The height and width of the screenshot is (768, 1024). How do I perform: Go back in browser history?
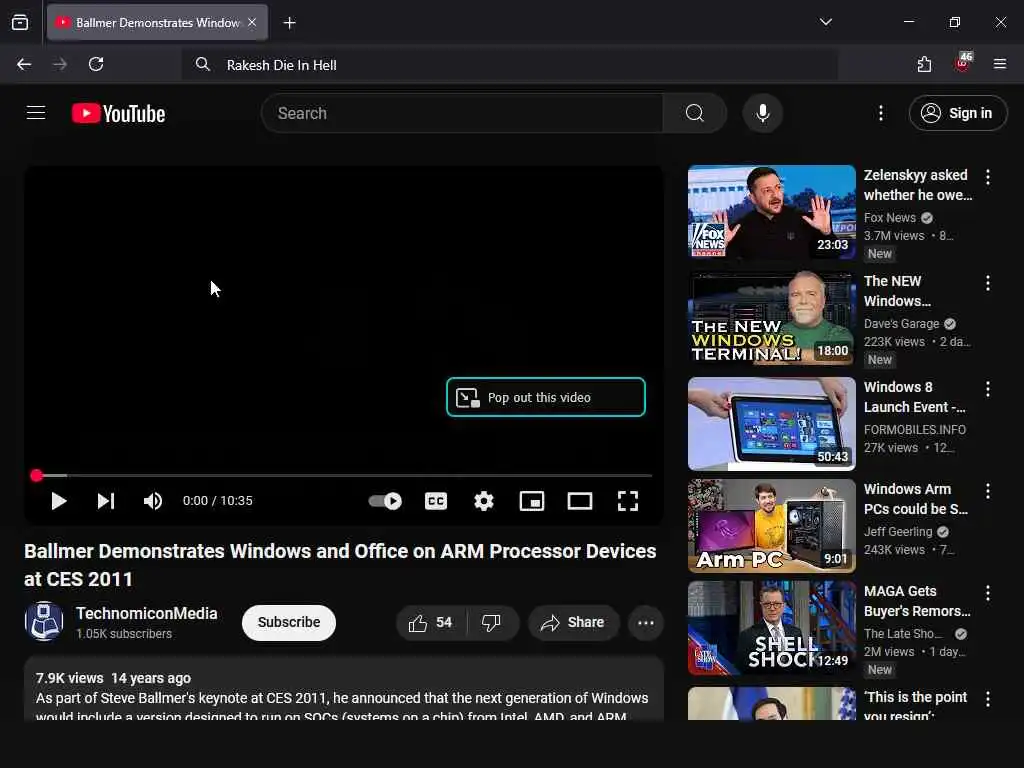click(x=24, y=64)
